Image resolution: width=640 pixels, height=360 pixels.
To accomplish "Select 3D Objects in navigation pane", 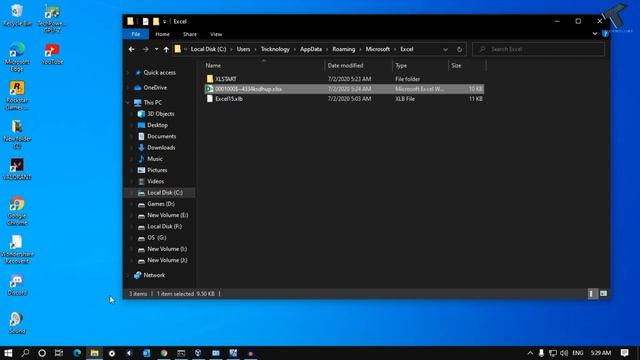I will [160, 114].
